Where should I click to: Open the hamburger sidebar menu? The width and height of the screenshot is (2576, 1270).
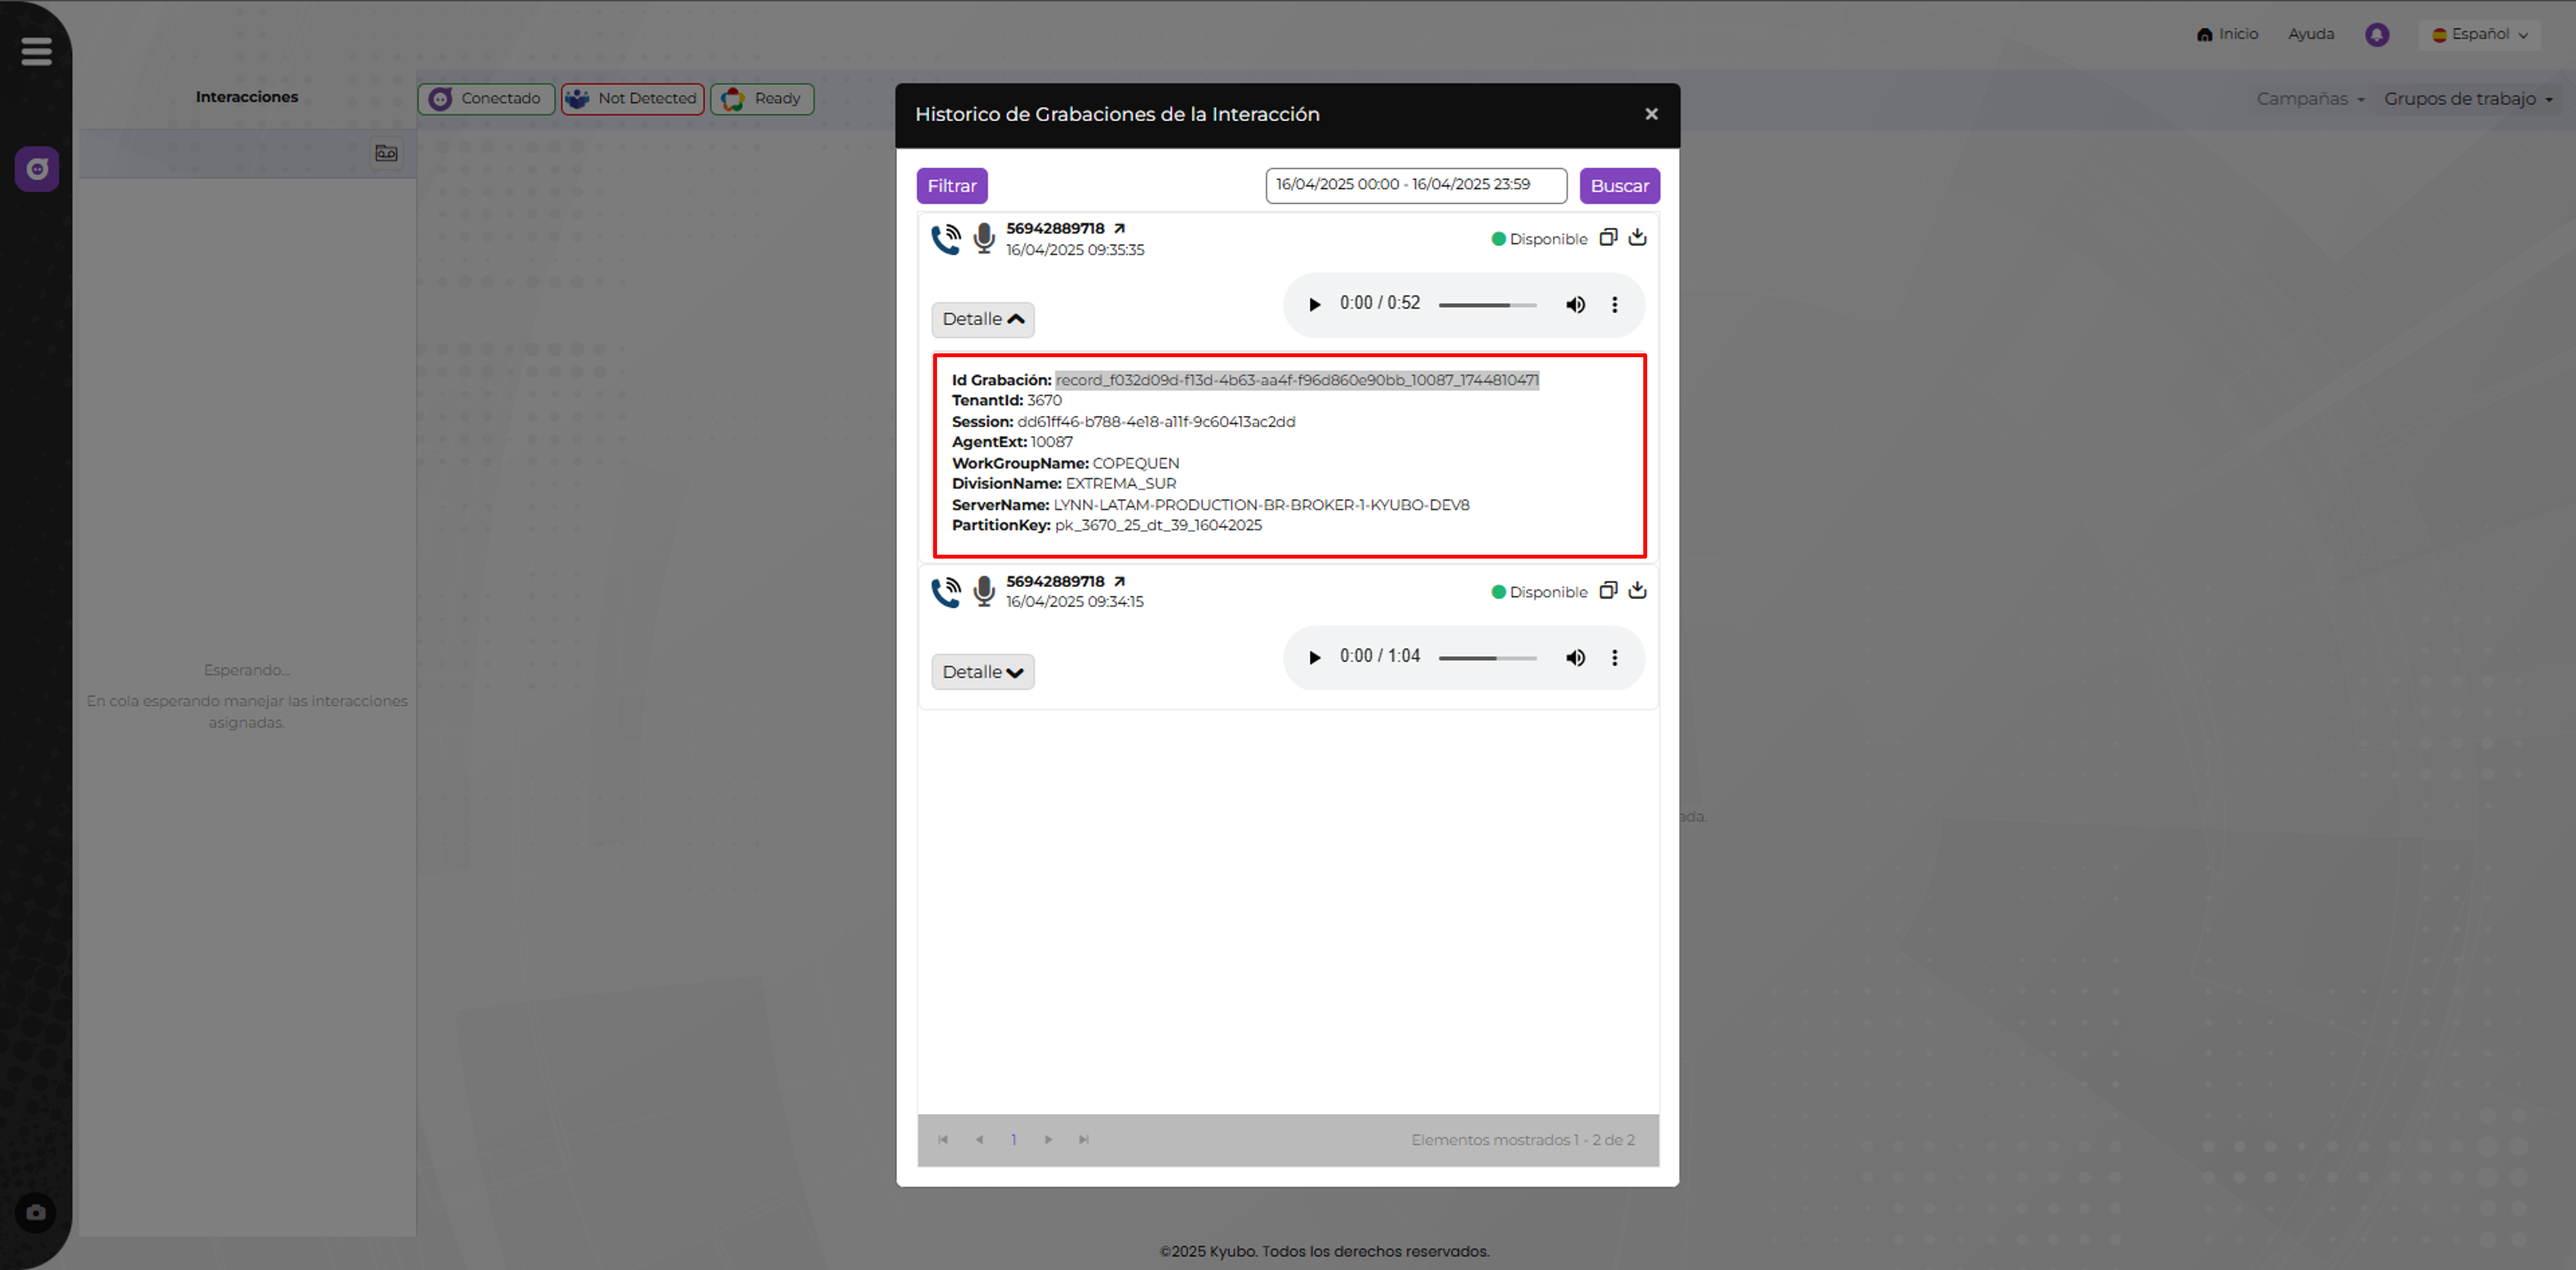(x=36, y=51)
